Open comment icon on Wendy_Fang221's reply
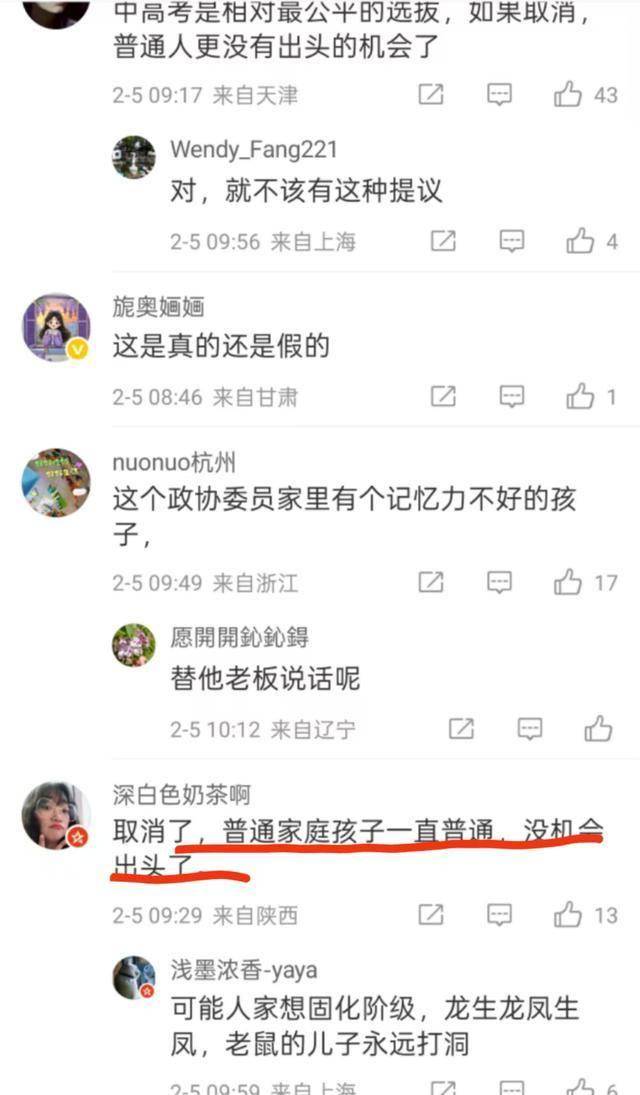 (512, 242)
